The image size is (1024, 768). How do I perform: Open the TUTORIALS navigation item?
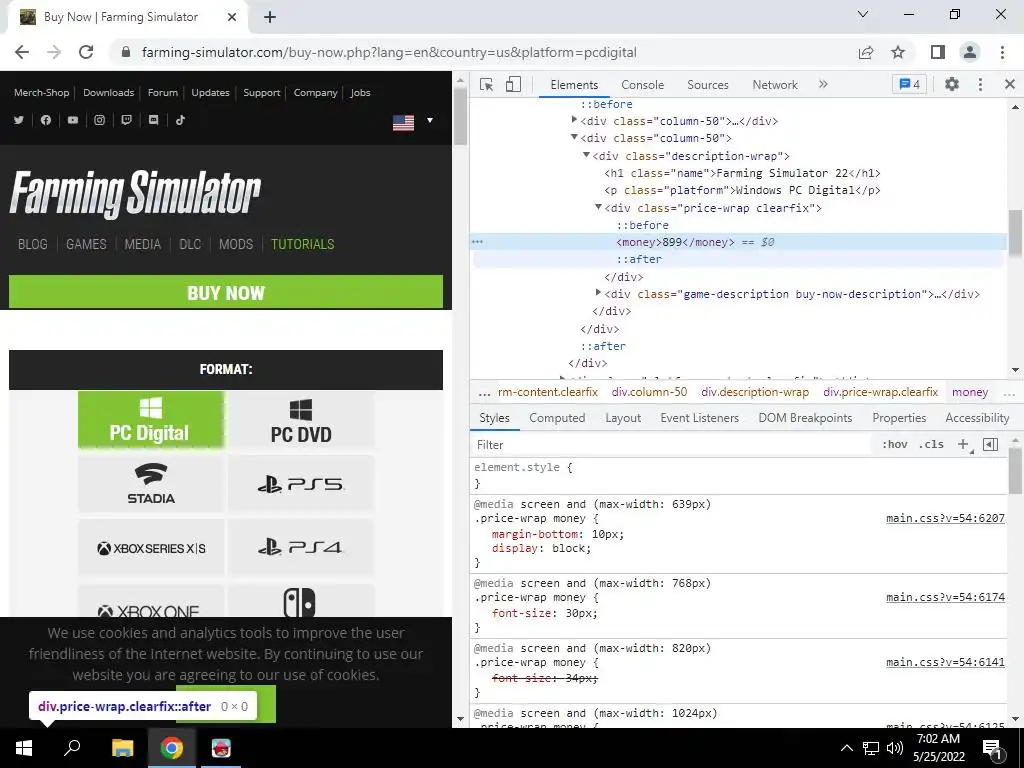[302, 244]
